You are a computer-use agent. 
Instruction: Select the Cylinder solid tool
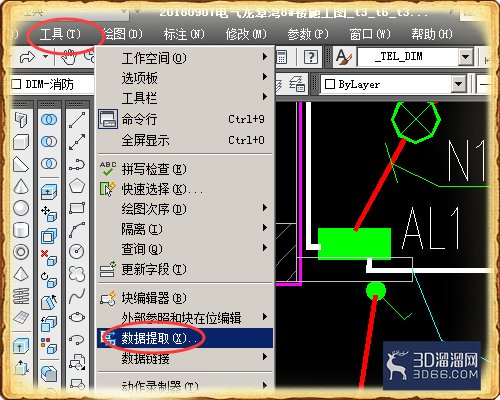pyautogui.click(x=21, y=230)
